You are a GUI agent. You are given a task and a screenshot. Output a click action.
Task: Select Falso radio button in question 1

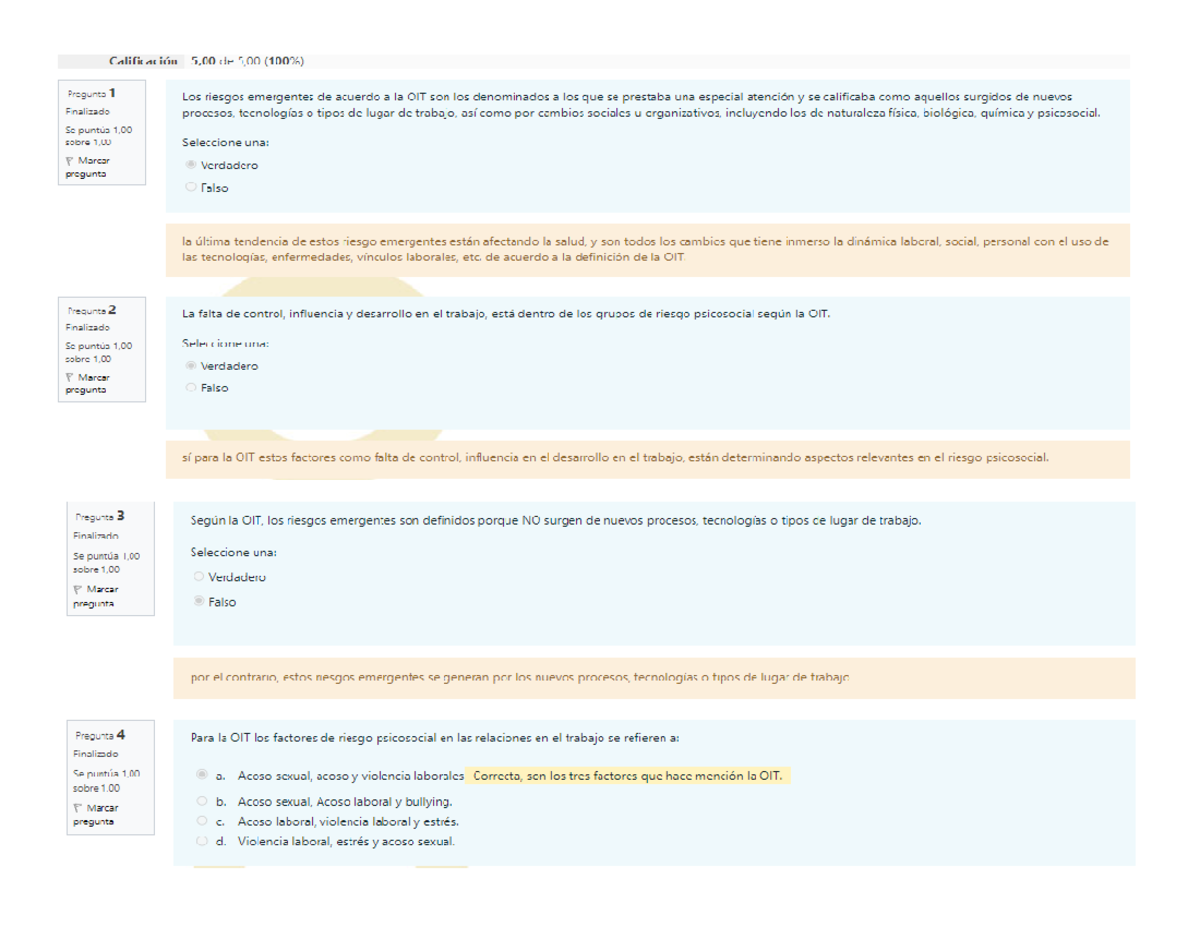[191, 187]
